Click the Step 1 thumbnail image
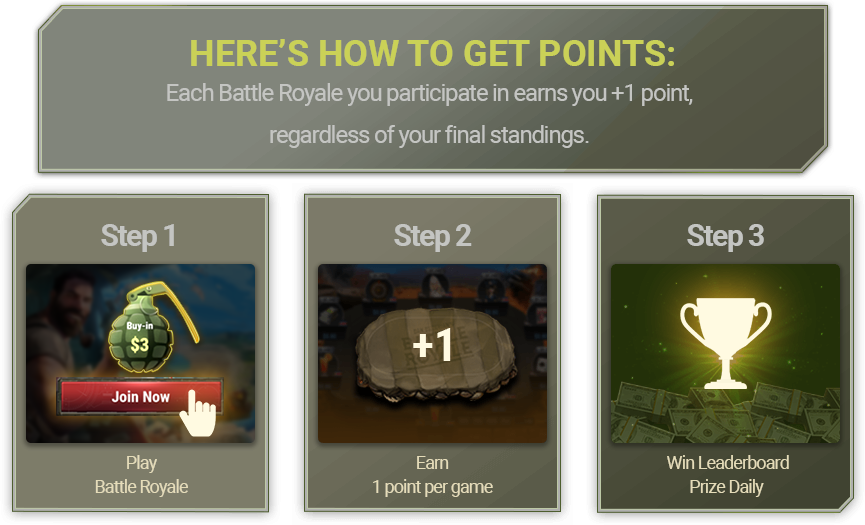This screenshot has width=865, height=525. 141,353
